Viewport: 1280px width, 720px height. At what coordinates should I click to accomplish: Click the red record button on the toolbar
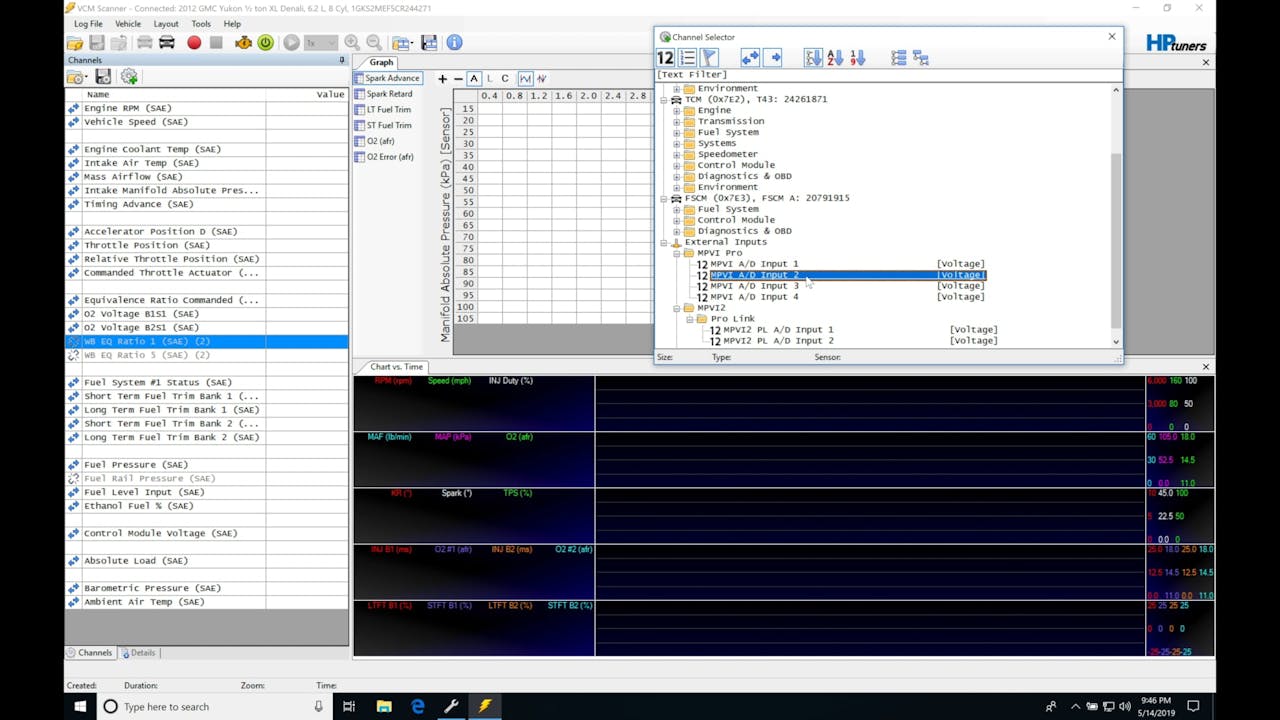tap(193, 42)
